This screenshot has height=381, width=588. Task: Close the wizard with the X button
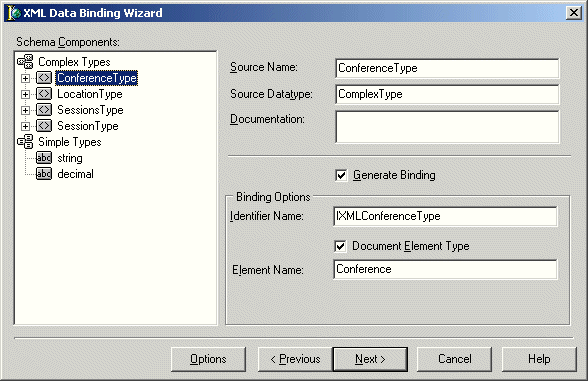[574, 13]
